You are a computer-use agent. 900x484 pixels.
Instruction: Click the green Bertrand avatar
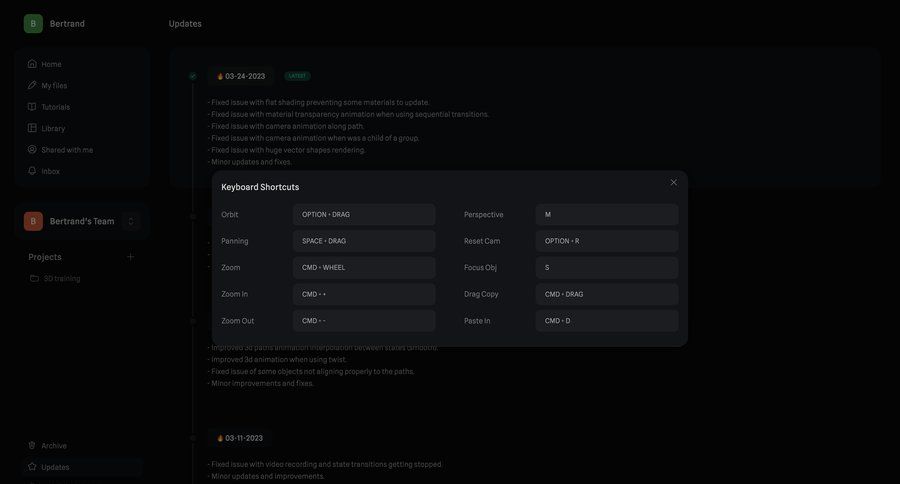click(33, 24)
